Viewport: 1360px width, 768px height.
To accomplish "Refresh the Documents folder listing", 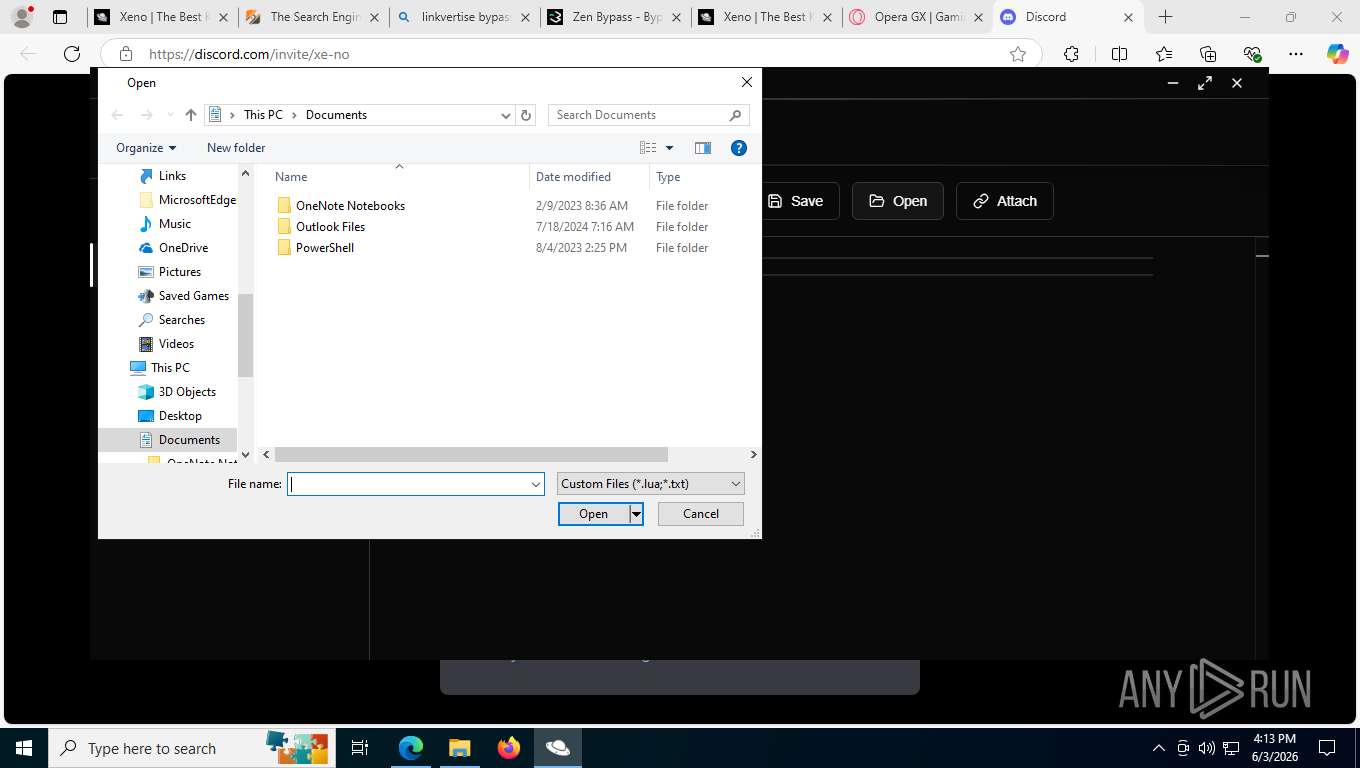I will pyautogui.click(x=526, y=115).
